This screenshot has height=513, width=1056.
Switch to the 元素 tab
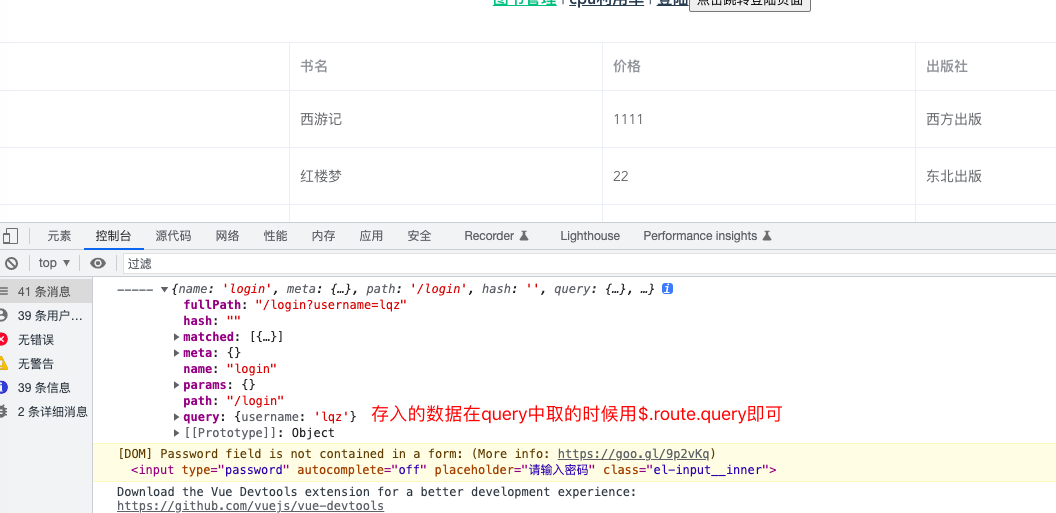(x=59, y=236)
